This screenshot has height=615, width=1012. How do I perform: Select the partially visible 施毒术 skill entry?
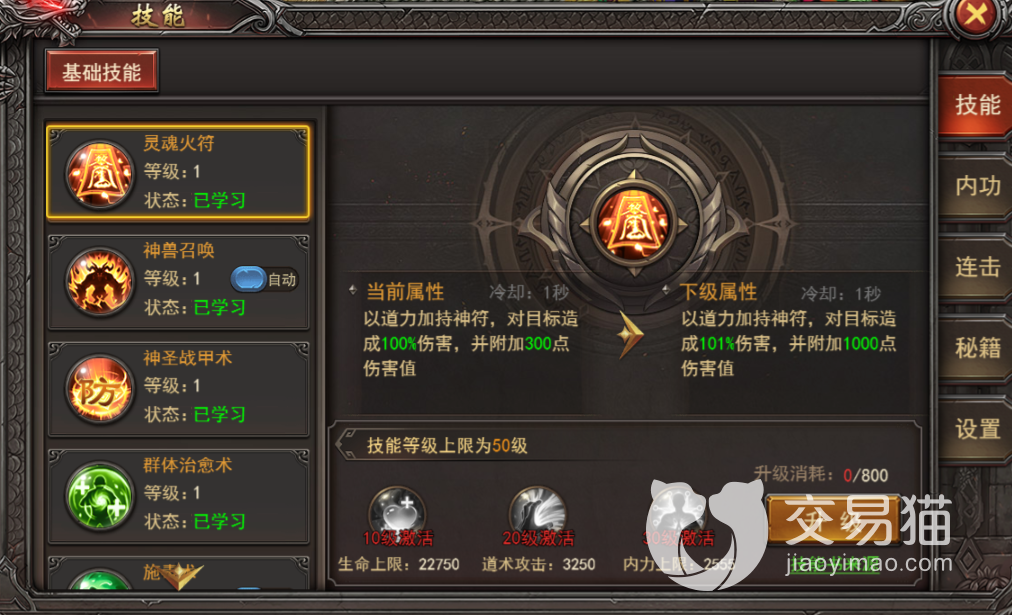(x=179, y=574)
